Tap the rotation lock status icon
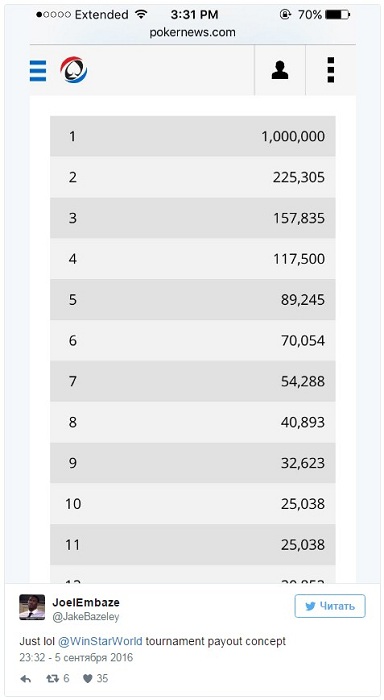384x700 pixels. point(285,15)
